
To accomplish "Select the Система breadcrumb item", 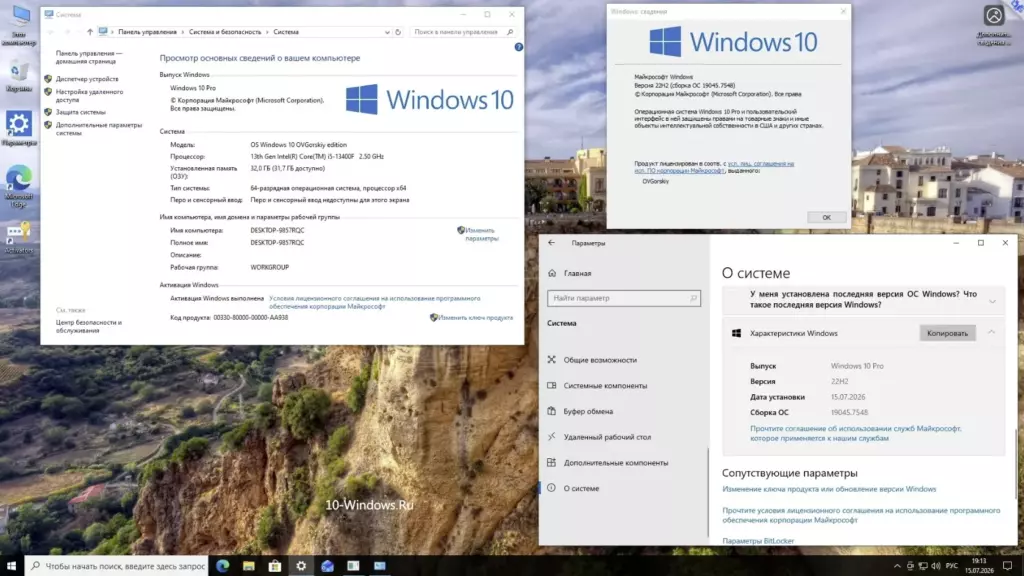I will (x=286, y=32).
